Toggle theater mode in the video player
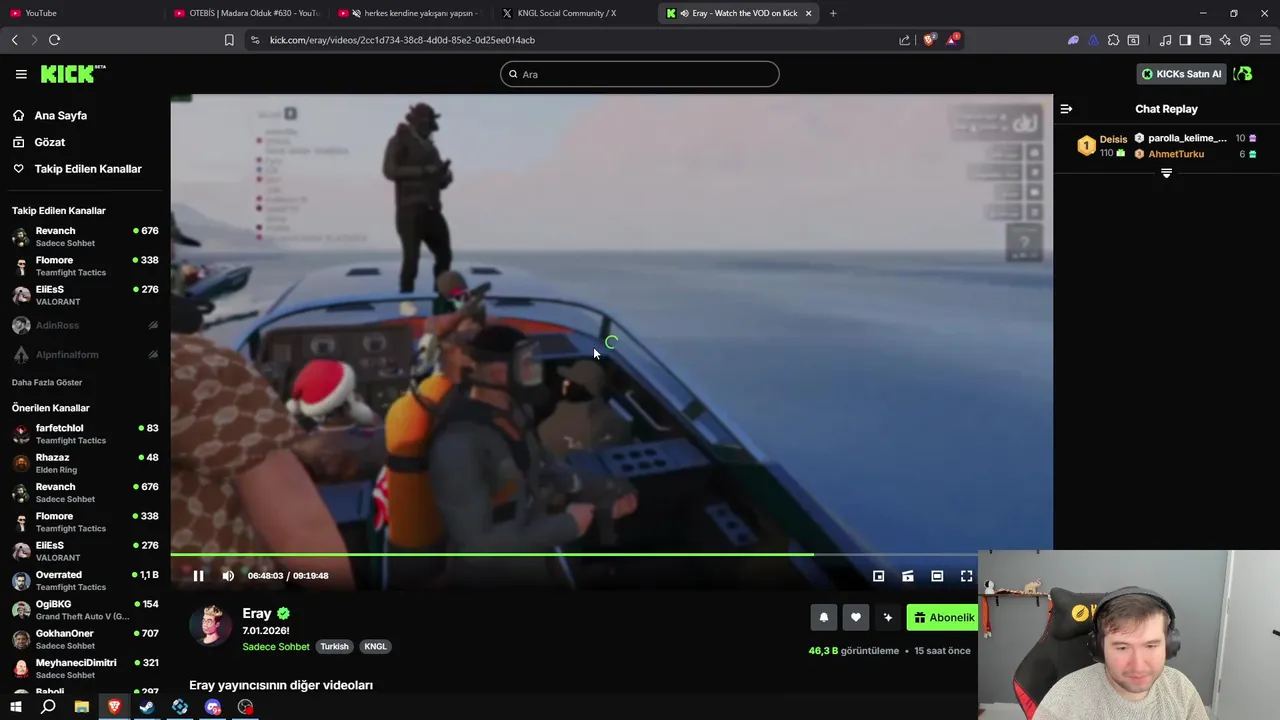 coord(937,576)
